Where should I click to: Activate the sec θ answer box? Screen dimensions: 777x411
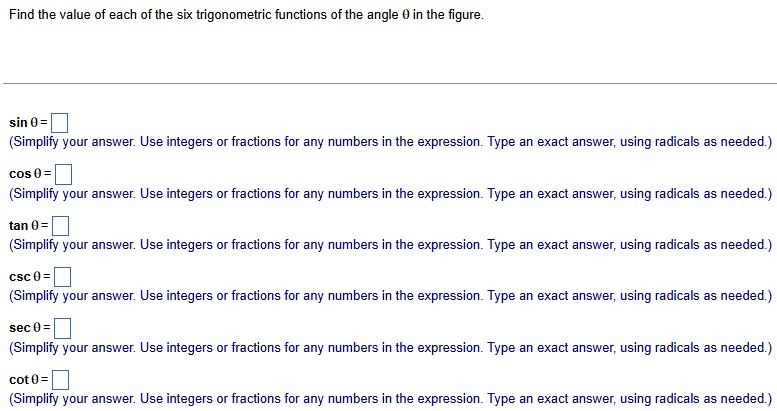[x=62, y=328]
